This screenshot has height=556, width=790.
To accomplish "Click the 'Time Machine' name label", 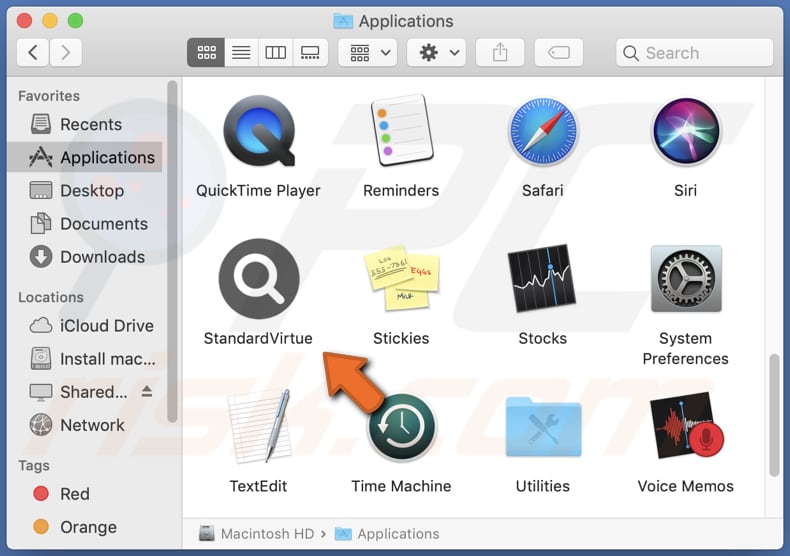I will (x=401, y=486).
